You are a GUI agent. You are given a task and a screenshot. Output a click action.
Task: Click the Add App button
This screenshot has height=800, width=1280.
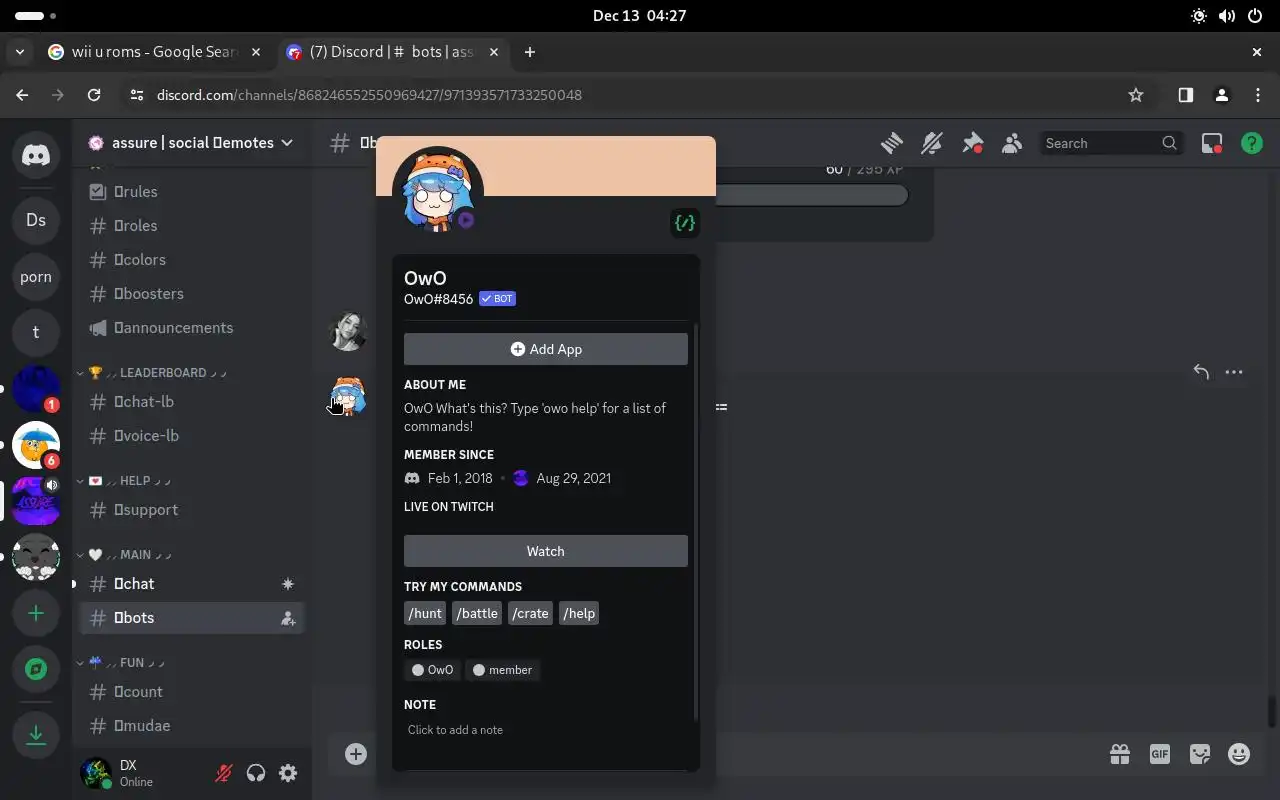pyautogui.click(x=546, y=349)
